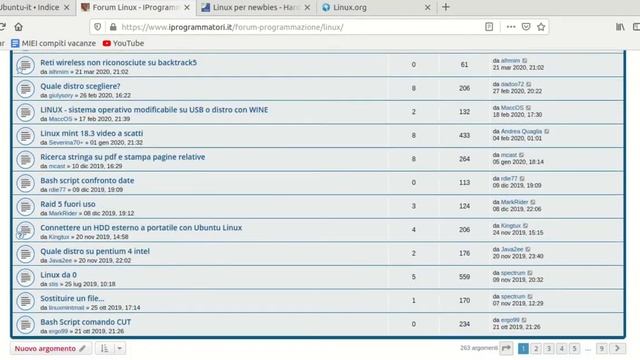The width and height of the screenshot is (640, 360).
Task: Open topic 'Quale distro su pentium 4 intel'
Action: tap(95, 251)
